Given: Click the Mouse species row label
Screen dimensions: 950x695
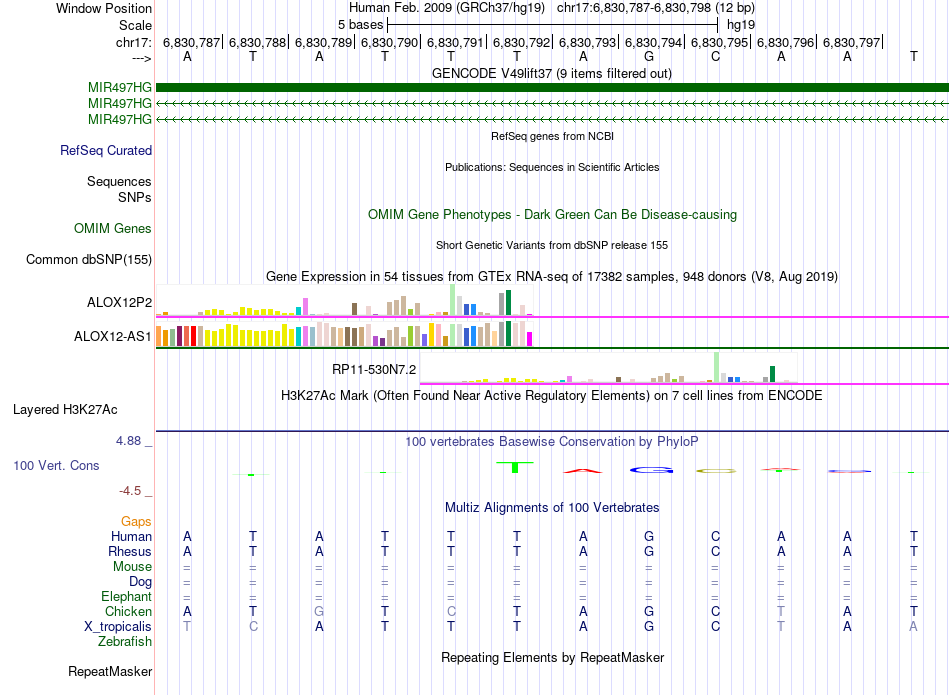Looking at the screenshot, I should click(132, 567).
